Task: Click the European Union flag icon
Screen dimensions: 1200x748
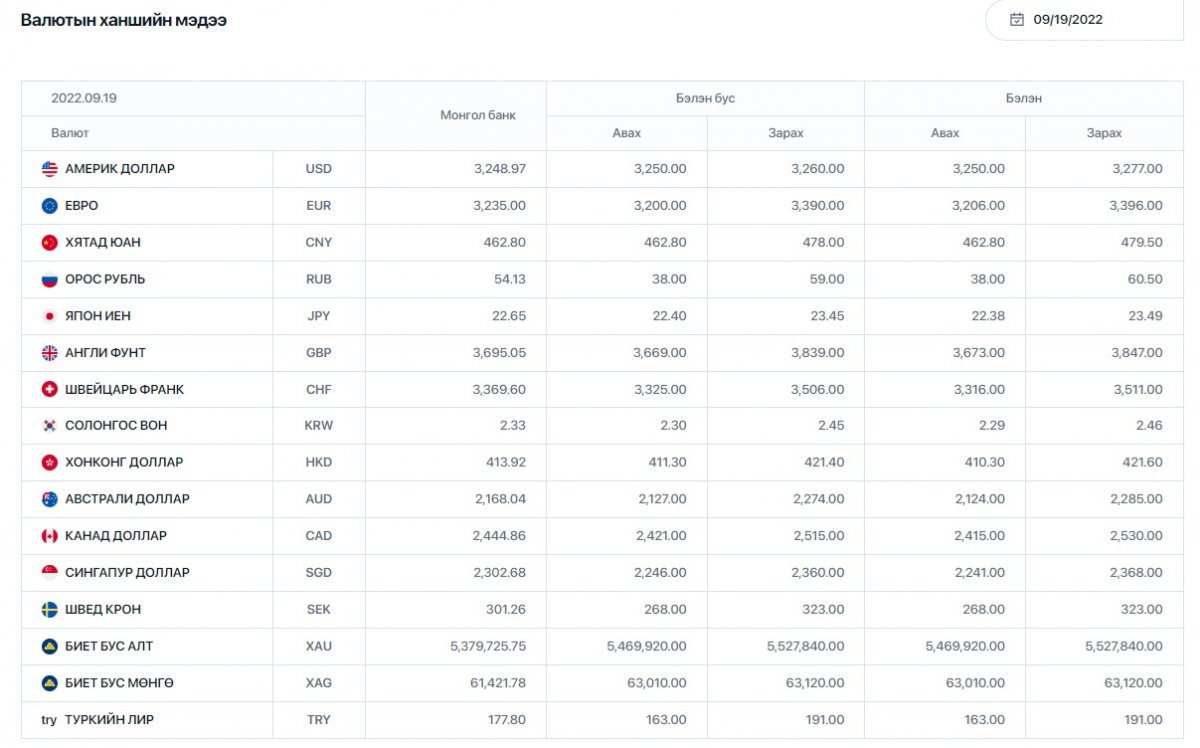Action: pyautogui.click(x=49, y=206)
